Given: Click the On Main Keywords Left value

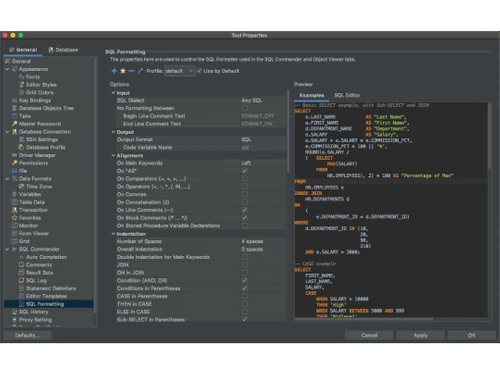Looking at the screenshot, I should [x=246, y=163].
